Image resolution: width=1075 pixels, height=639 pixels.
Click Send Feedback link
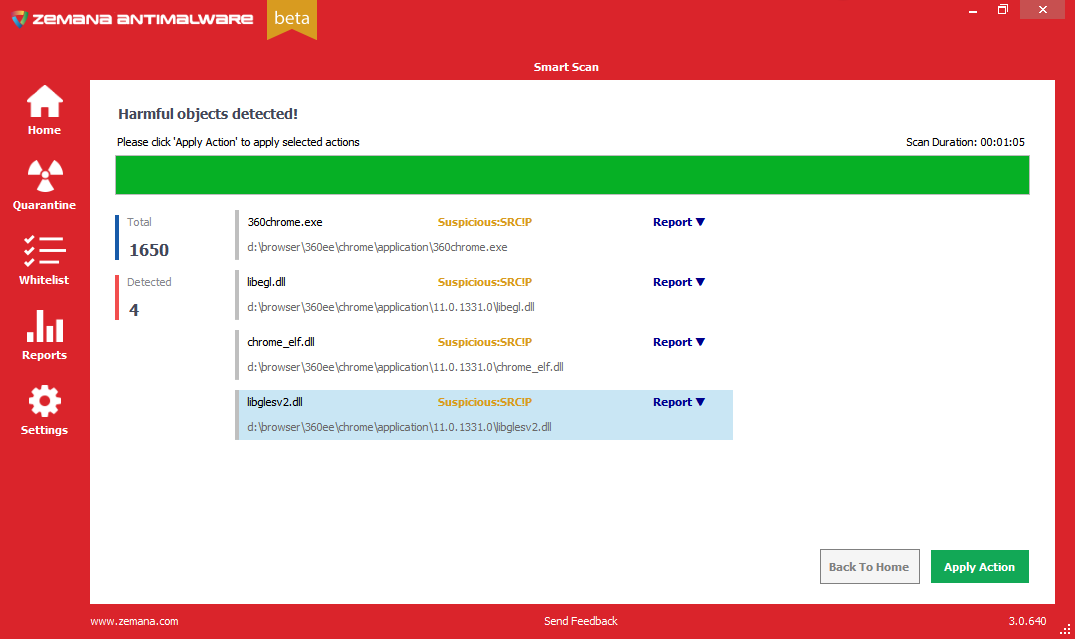pos(581,621)
